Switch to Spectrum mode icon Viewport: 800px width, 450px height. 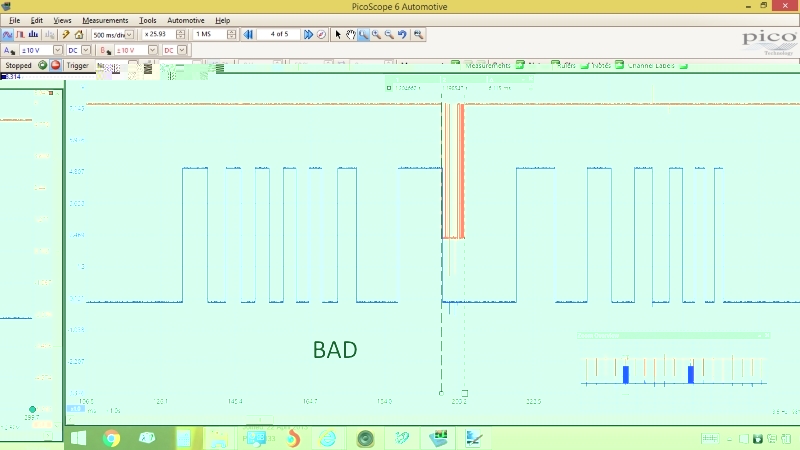(34, 35)
